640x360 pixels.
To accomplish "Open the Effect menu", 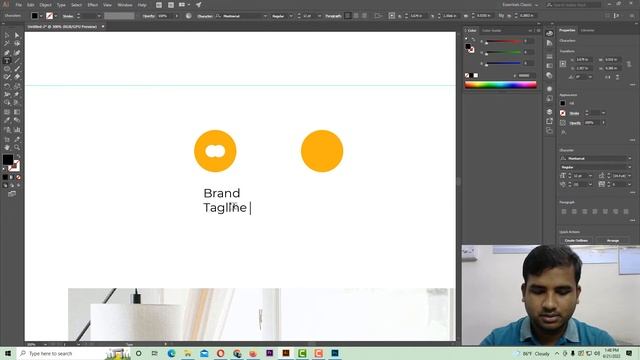I will pos(93,5).
